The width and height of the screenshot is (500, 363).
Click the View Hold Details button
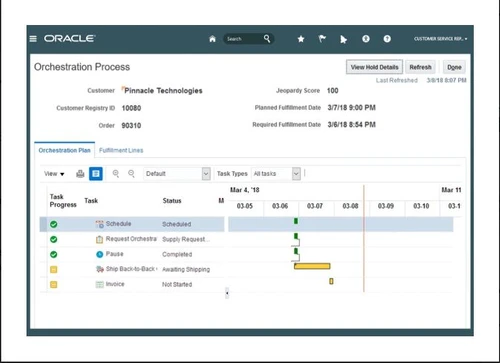[x=374, y=67]
